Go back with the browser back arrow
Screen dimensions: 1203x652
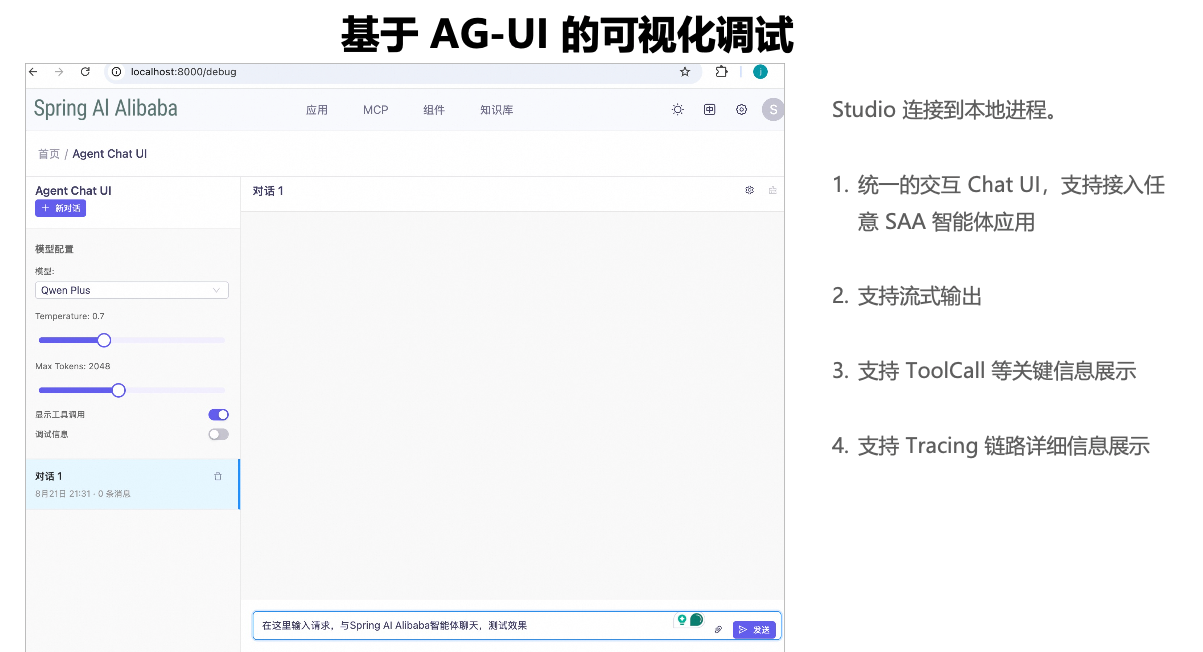pyautogui.click(x=32, y=72)
